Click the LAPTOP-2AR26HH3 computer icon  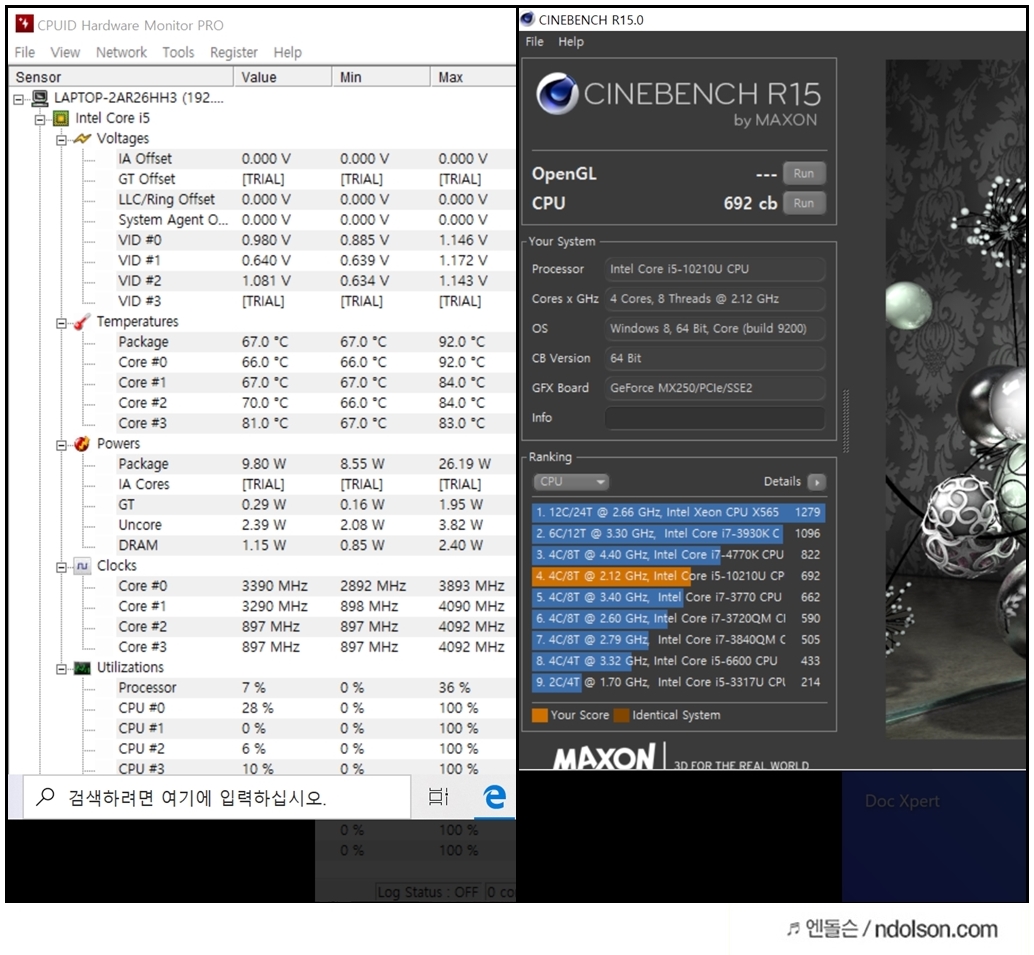pos(40,98)
